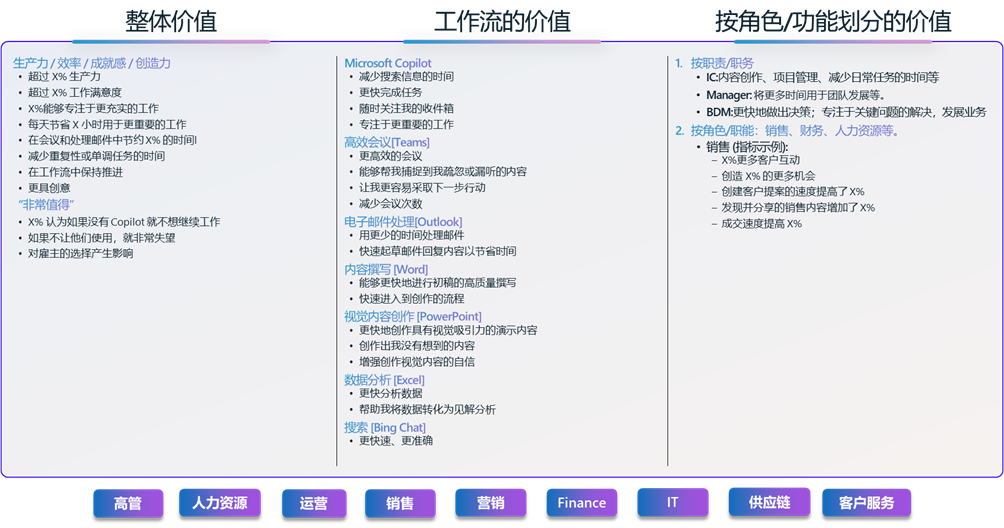Image resolution: width=1004 pixels, height=528 pixels.
Task: Select bullet 更具创意
Action: click(x=49, y=188)
